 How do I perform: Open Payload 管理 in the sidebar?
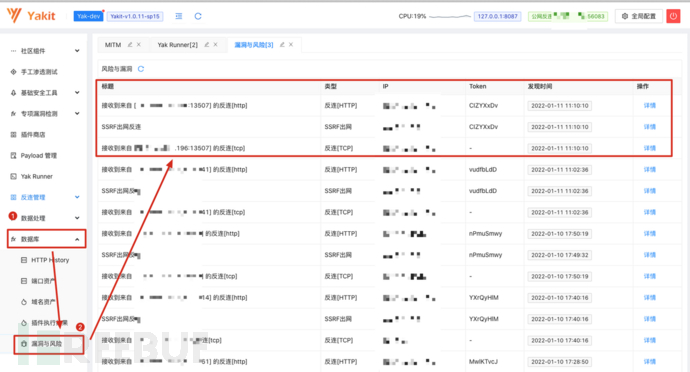[x=39, y=155]
